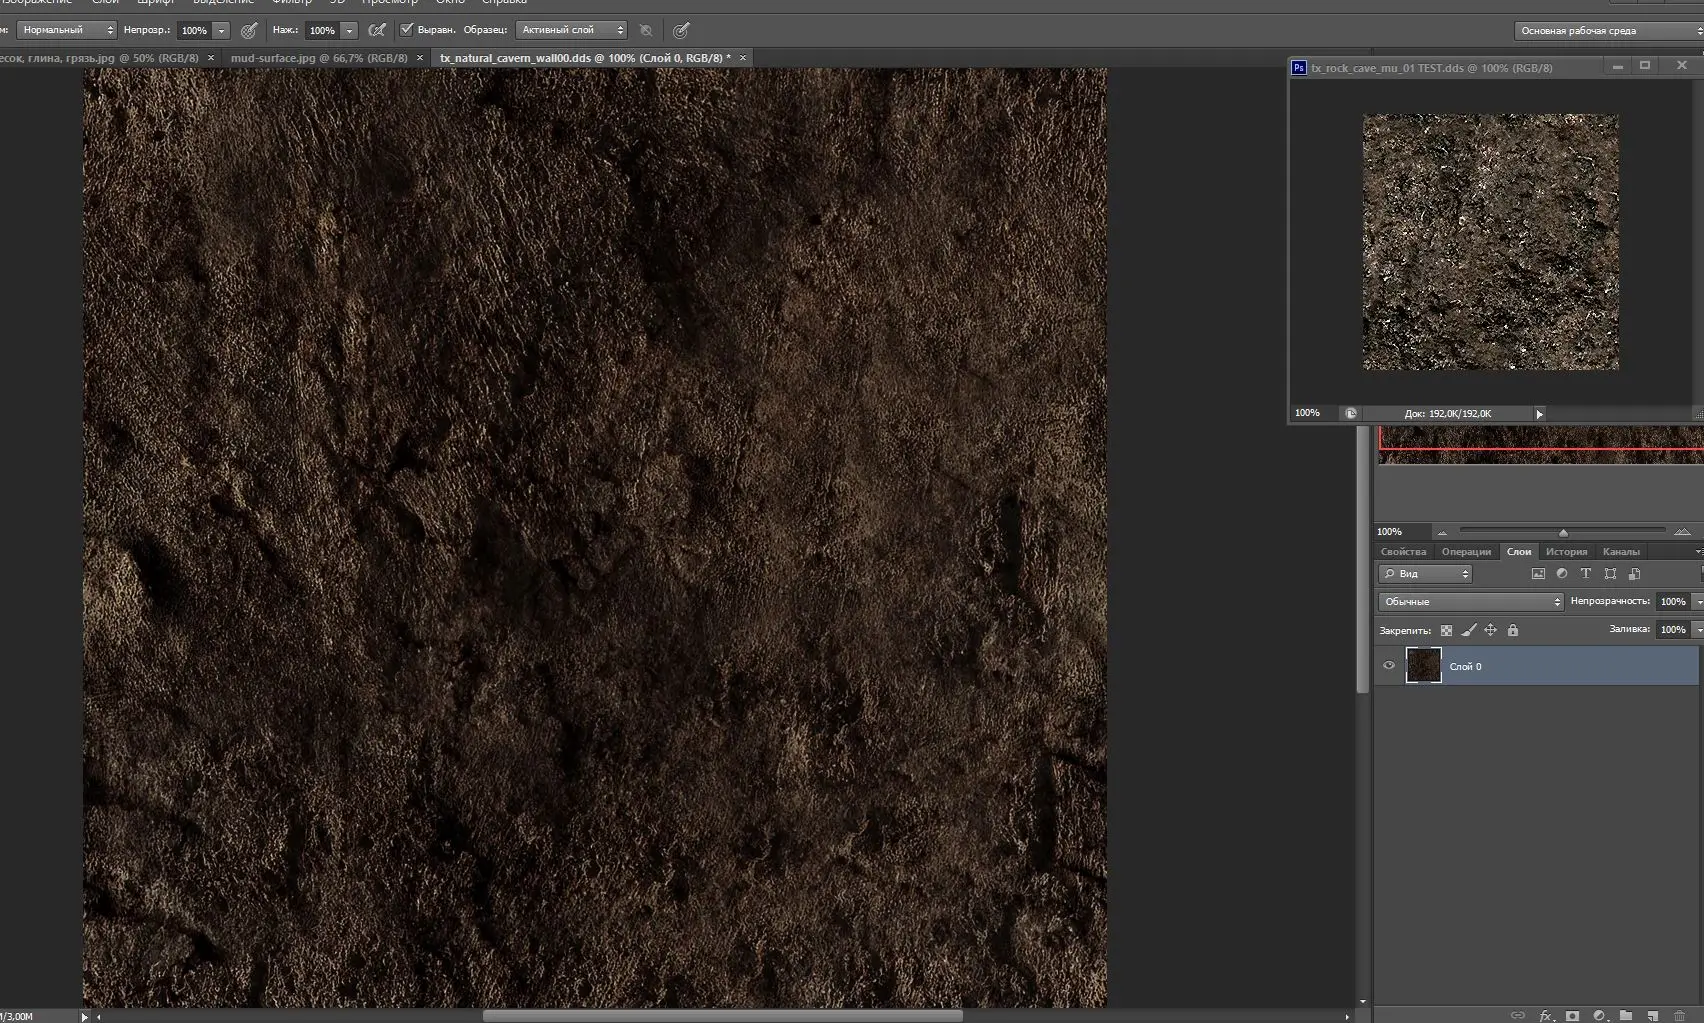
Task: Select the Слои panel tab
Action: (1519, 552)
